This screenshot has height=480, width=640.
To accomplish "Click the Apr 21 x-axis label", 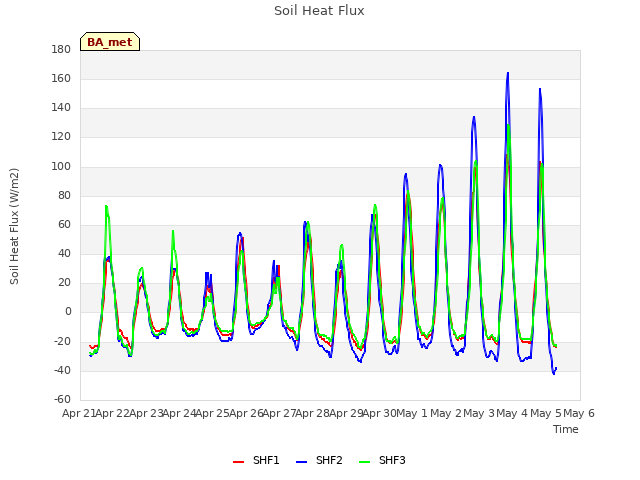I will [x=78, y=413].
